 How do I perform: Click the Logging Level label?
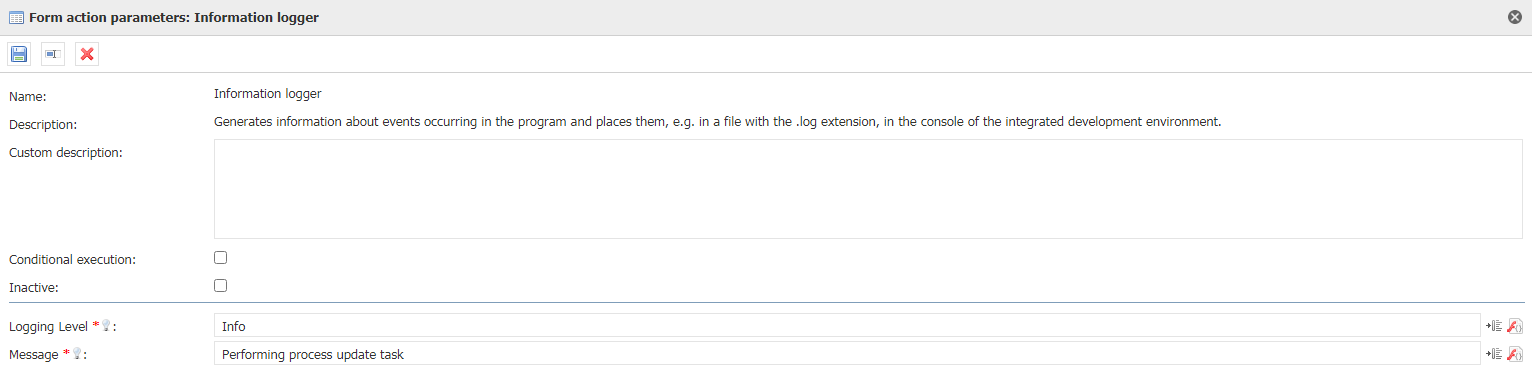(x=49, y=327)
